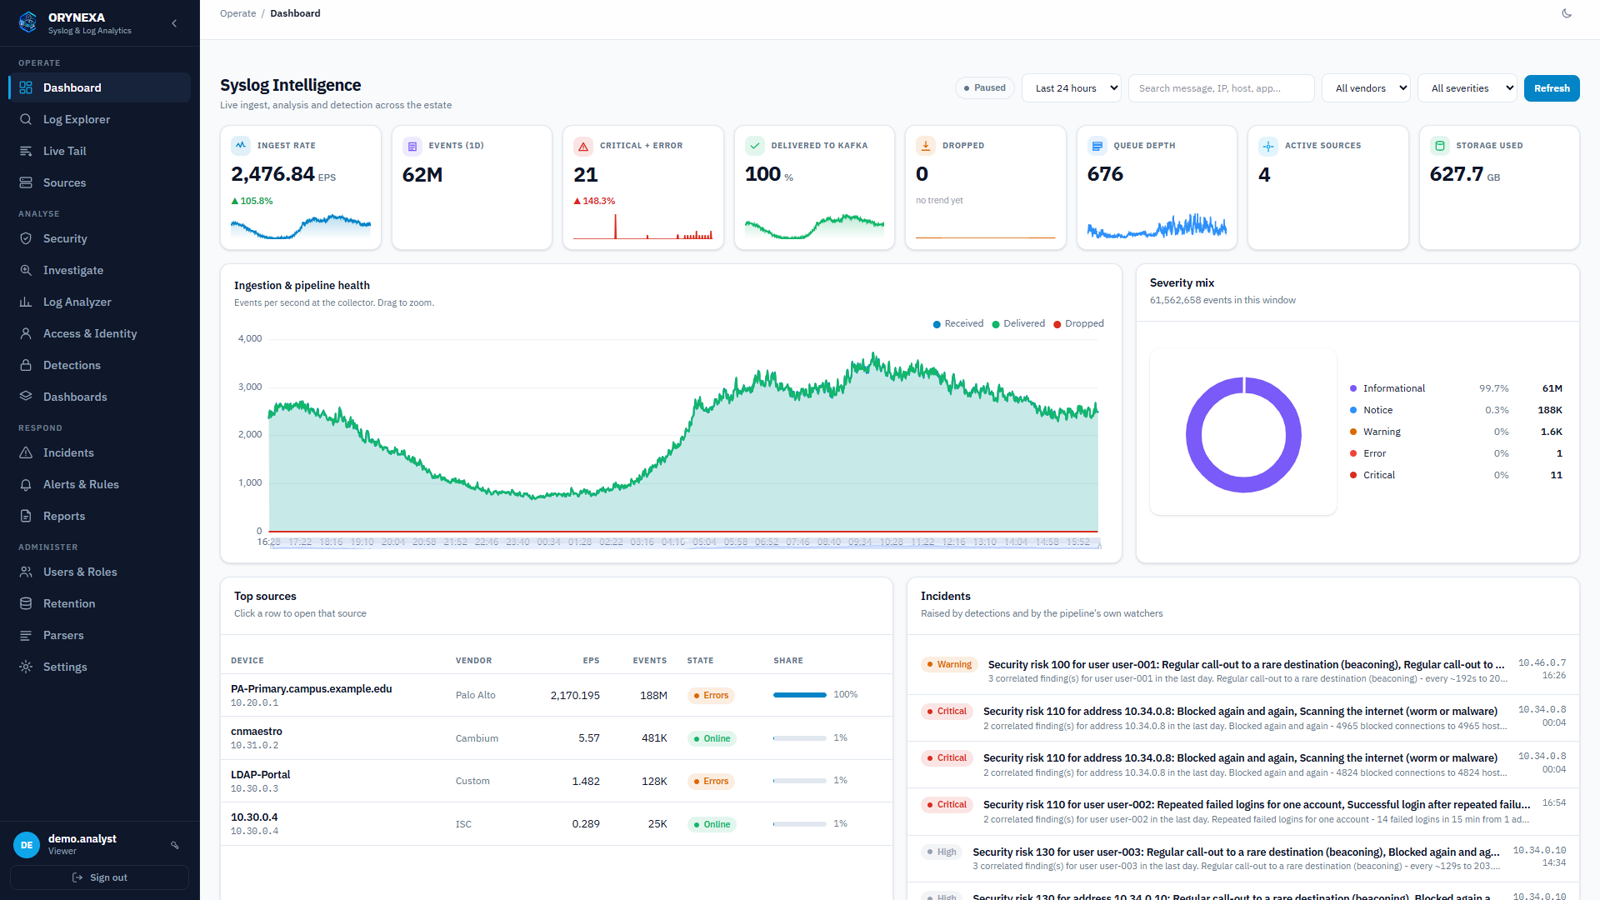
Task: Click the Storage Used card icon
Action: coord(1440,146)
